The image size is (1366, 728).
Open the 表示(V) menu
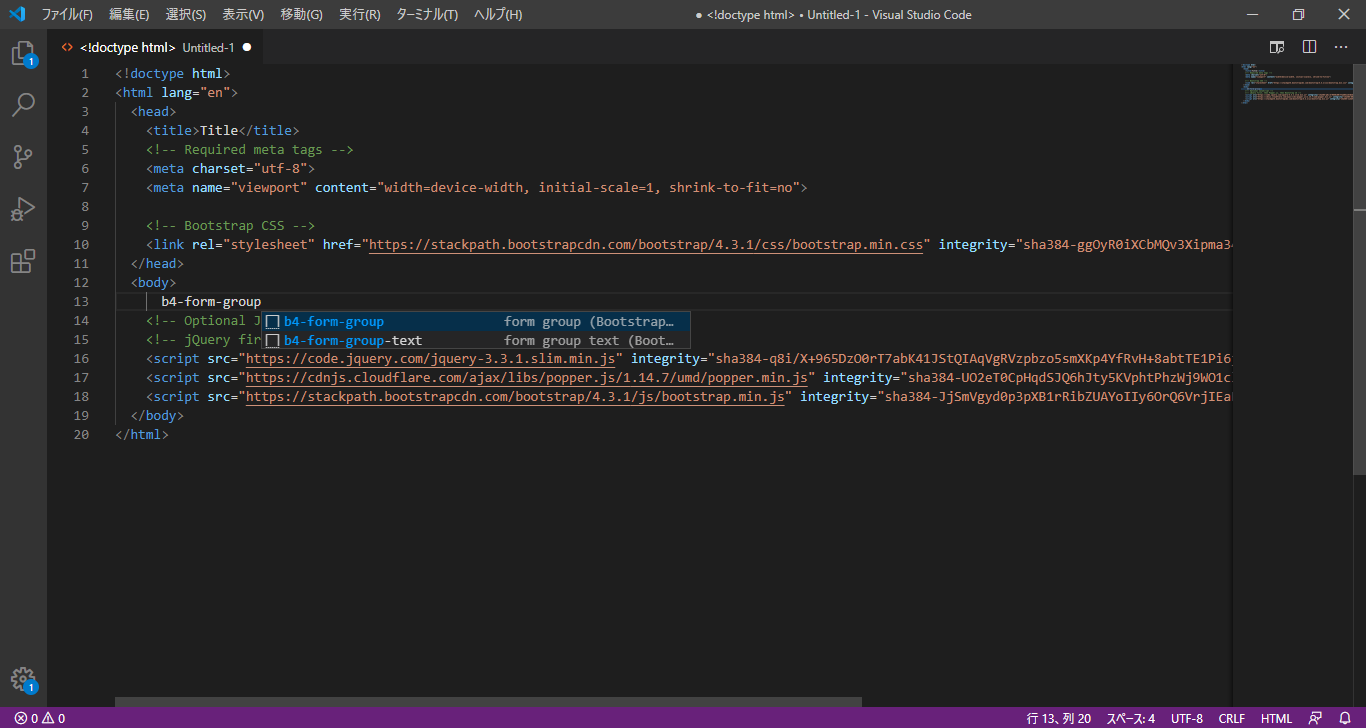coord(243,14)
